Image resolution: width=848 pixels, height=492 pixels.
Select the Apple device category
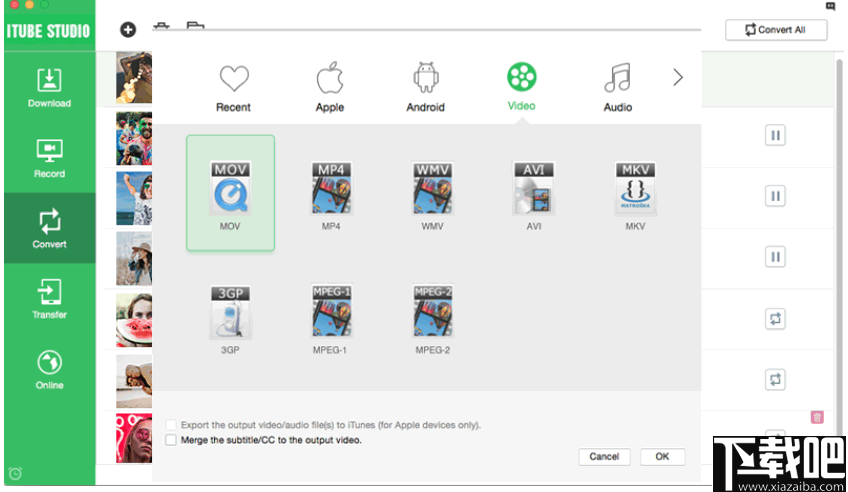click(x=330, y=87)
